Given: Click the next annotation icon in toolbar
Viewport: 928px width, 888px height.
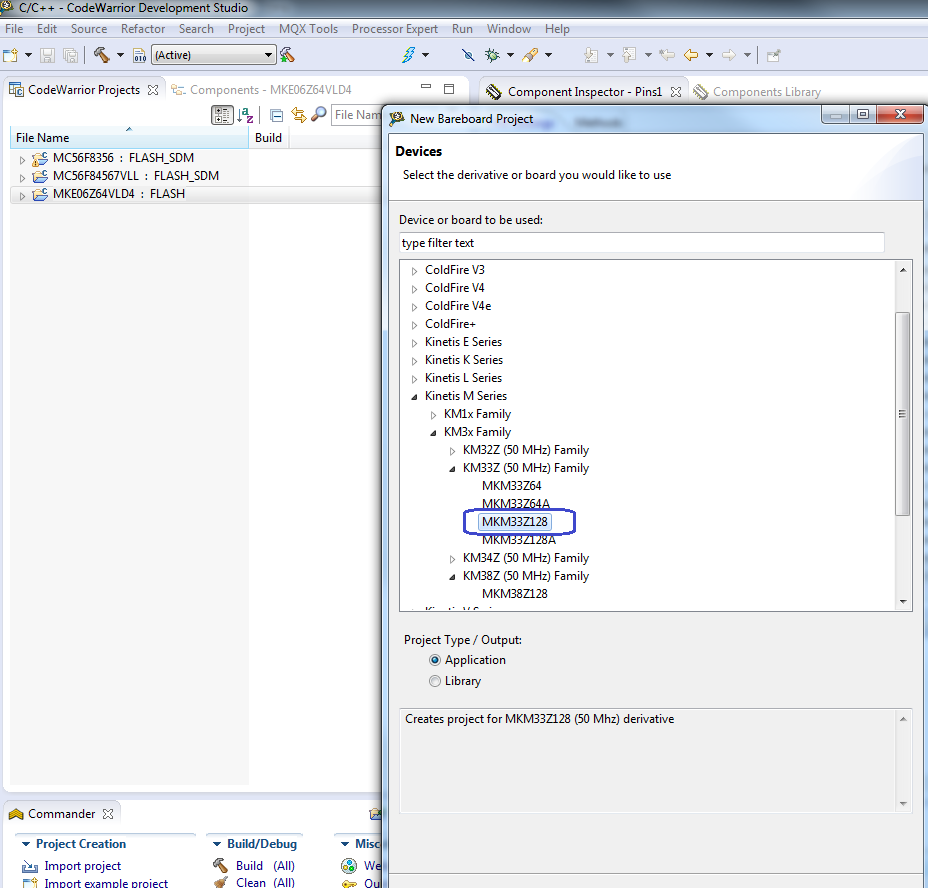Looking at the screenshot, I should point(591,55).
